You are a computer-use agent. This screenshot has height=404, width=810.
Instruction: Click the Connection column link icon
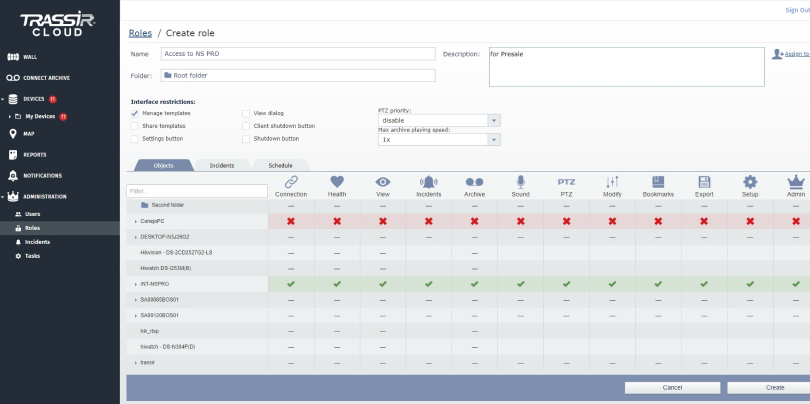(x=291, y=181)
